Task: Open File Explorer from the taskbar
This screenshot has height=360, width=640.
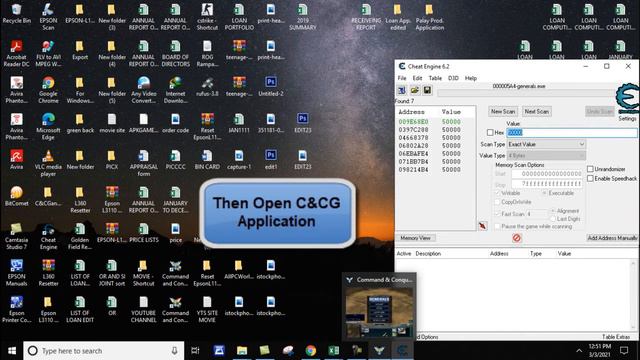Action: (242, 350)
